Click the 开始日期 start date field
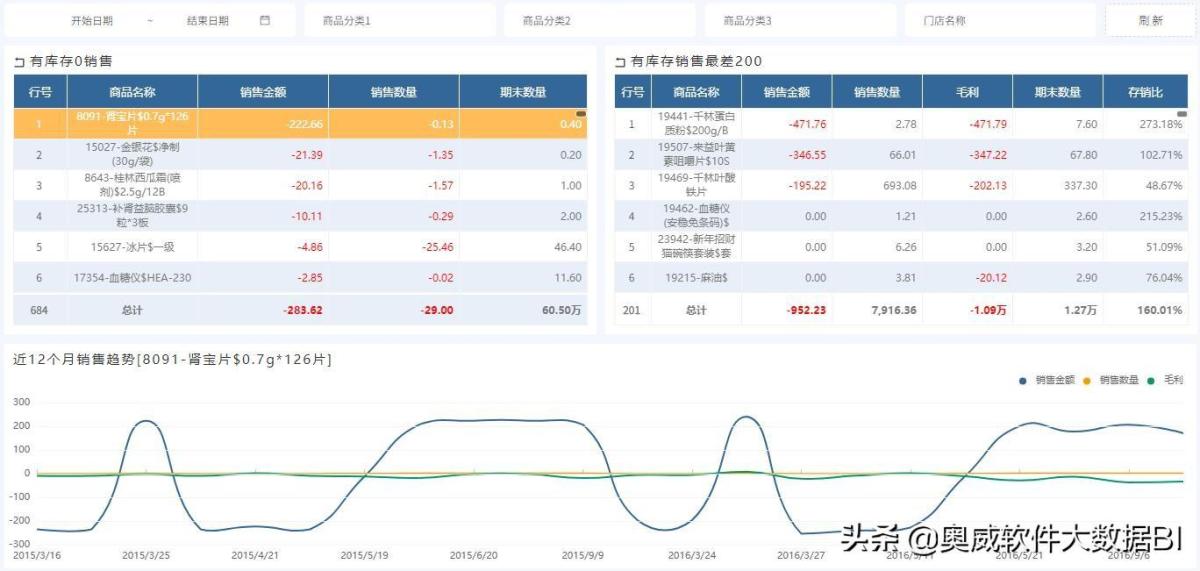The image size is (1200, 571). pyautogui.click(x=92, y=20)
